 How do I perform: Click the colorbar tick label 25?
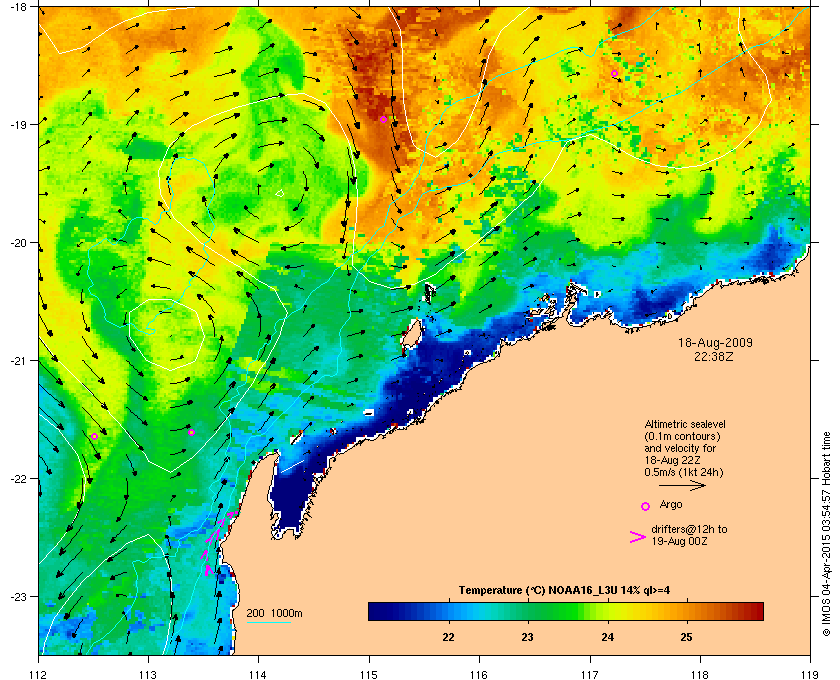click(686, 637)
